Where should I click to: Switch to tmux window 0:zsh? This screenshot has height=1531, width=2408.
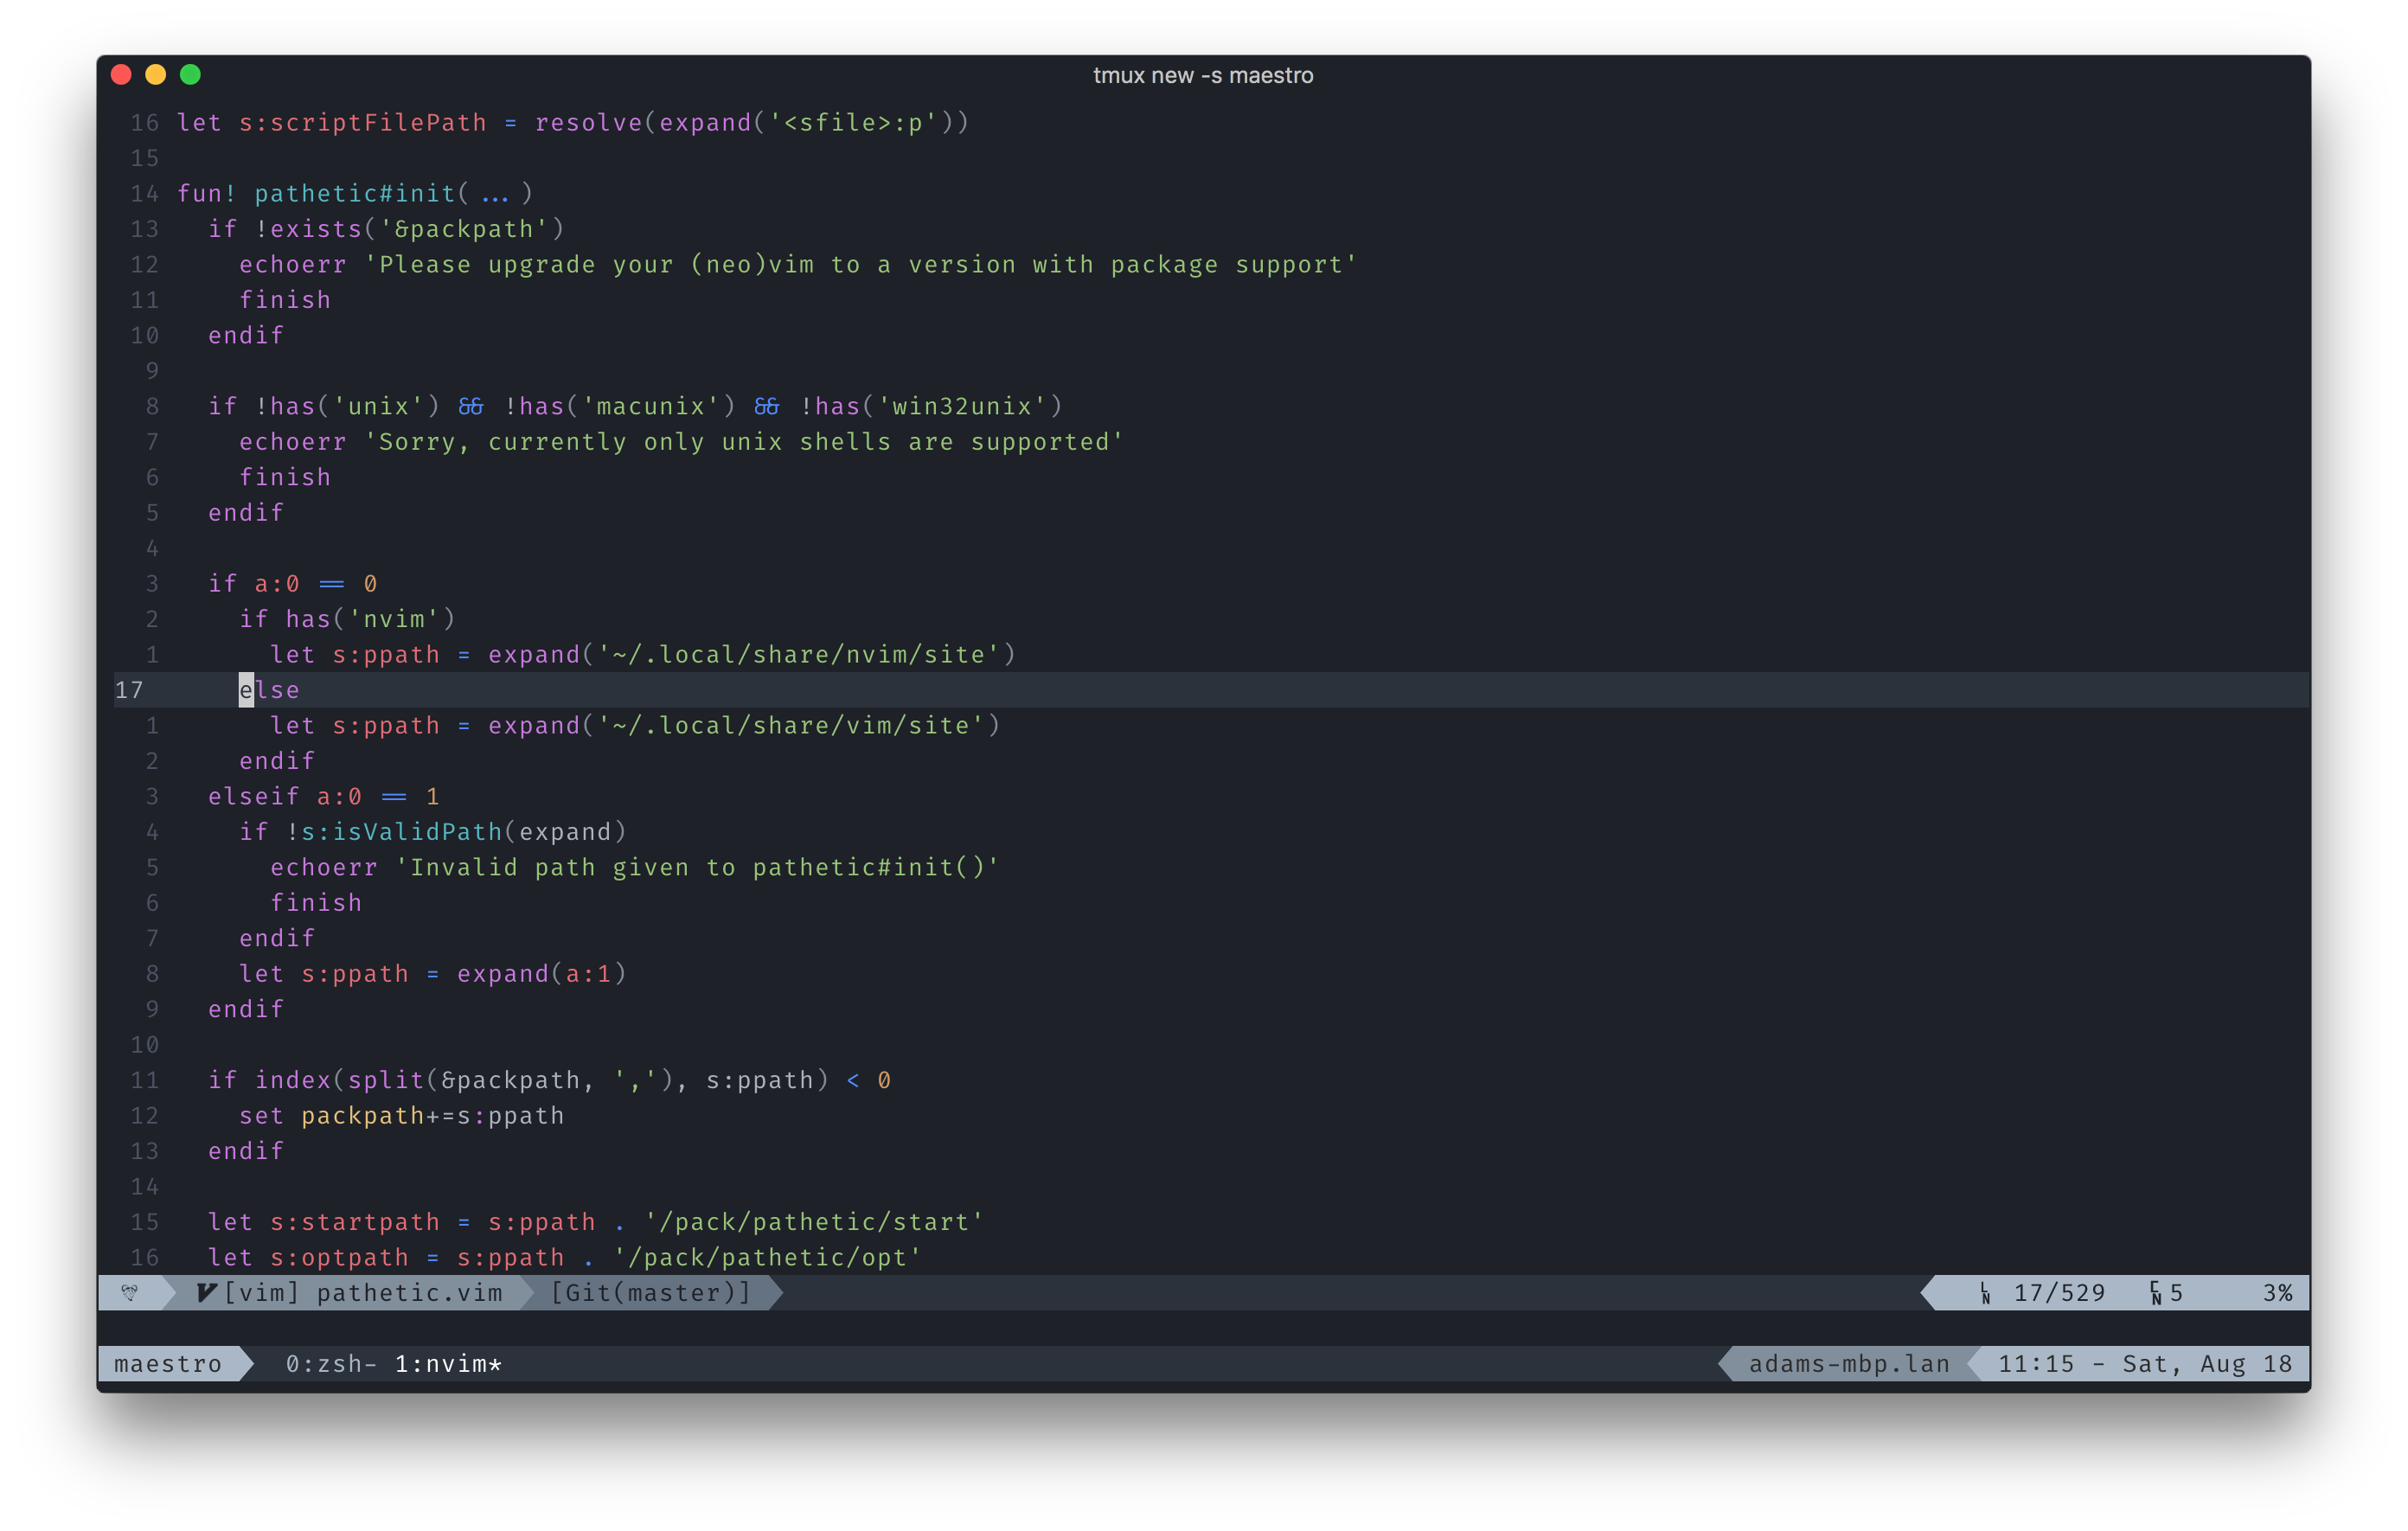330,1364
